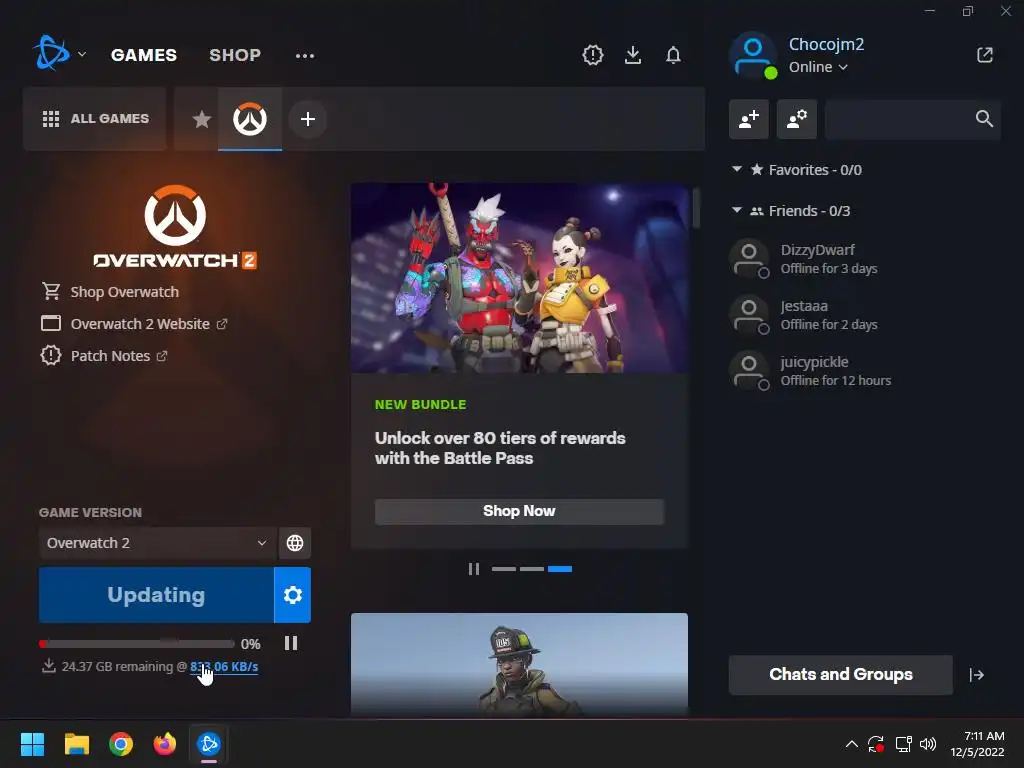Click the Overwatch 2 logo
The image size is (1024, 768).
175,227
